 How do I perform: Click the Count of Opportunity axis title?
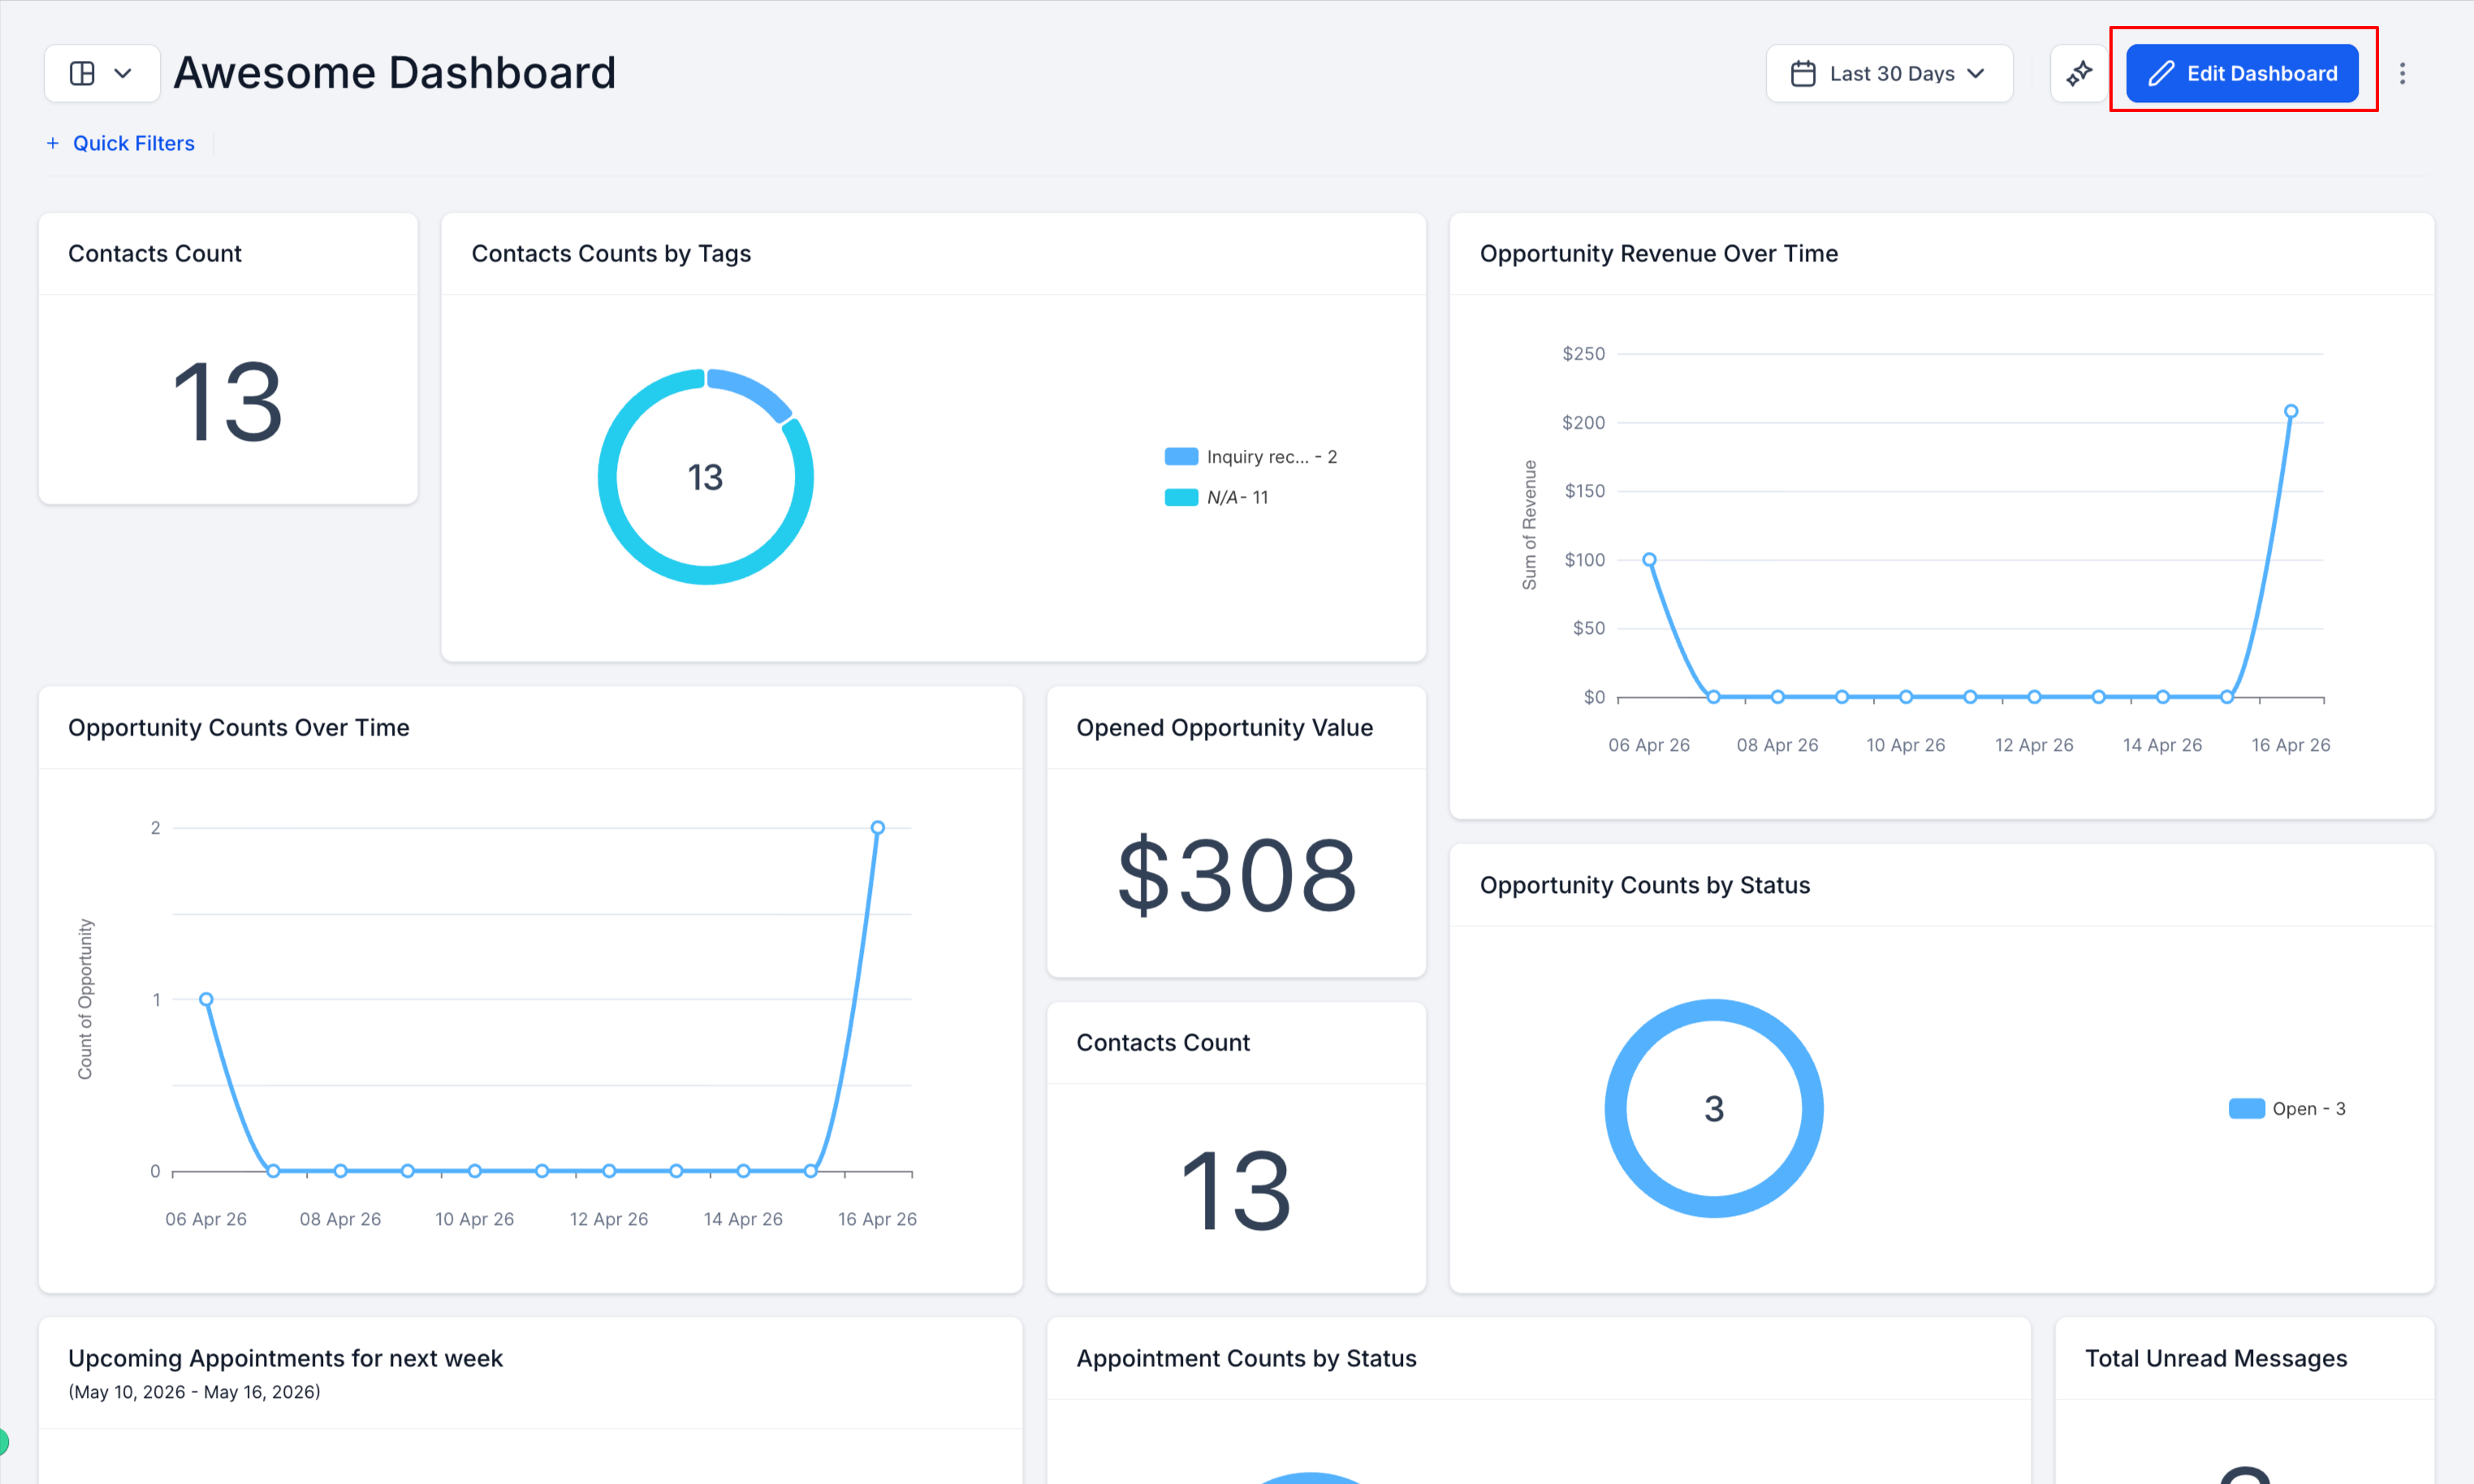tap(85, 999)
